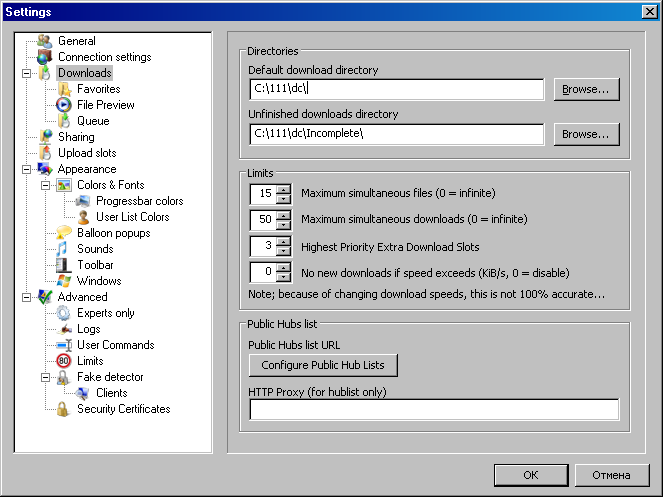
Task: Select the Queue settings label
Action: coord(93,121)
